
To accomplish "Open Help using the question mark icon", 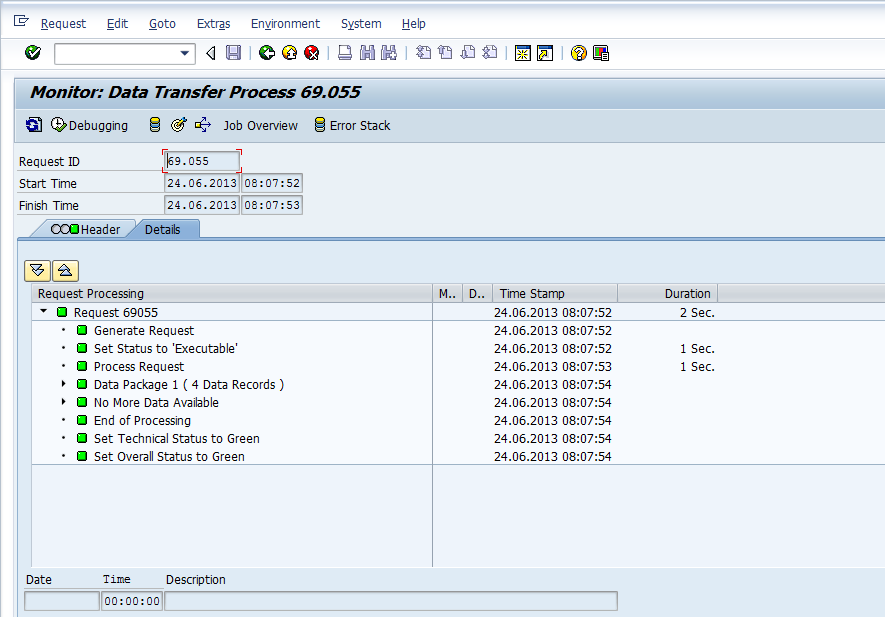I will click(578, 53).
